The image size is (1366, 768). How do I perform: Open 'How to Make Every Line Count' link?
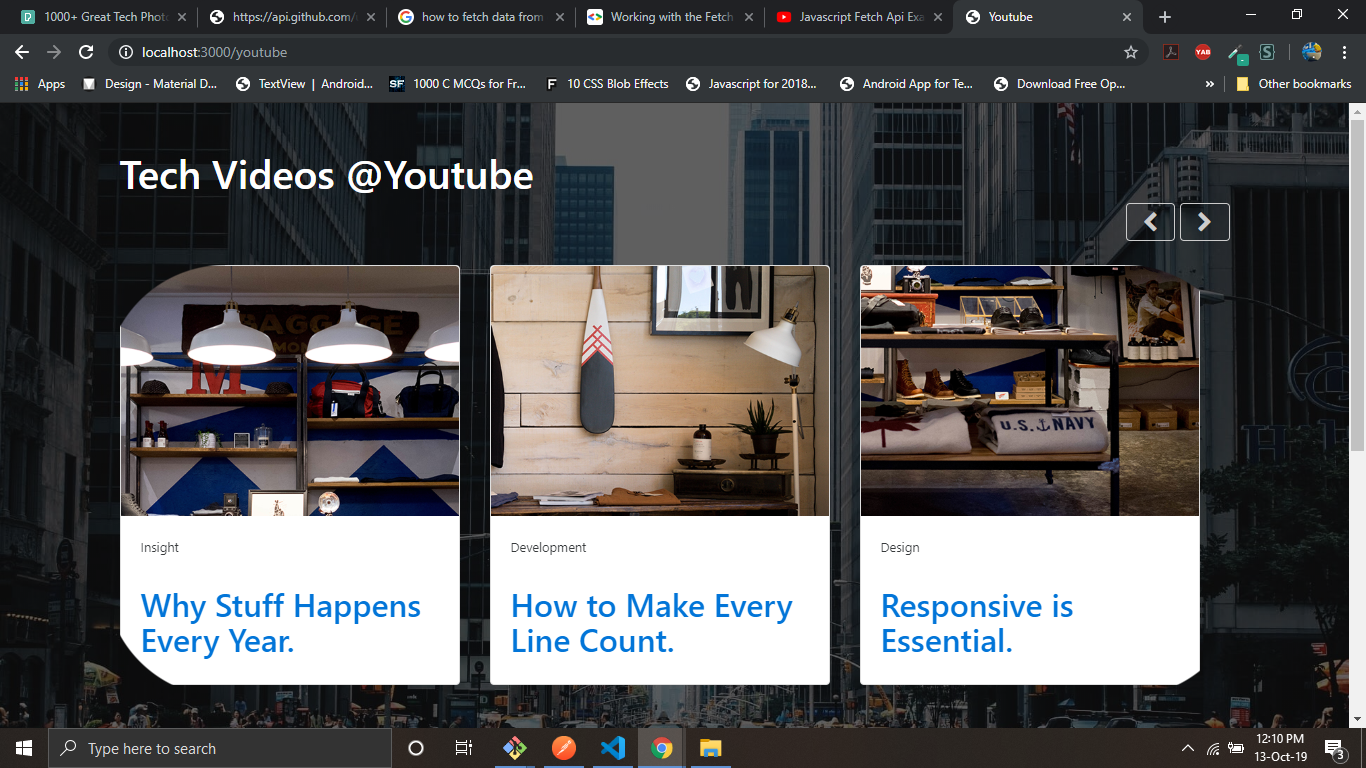[x=651, y=624]
